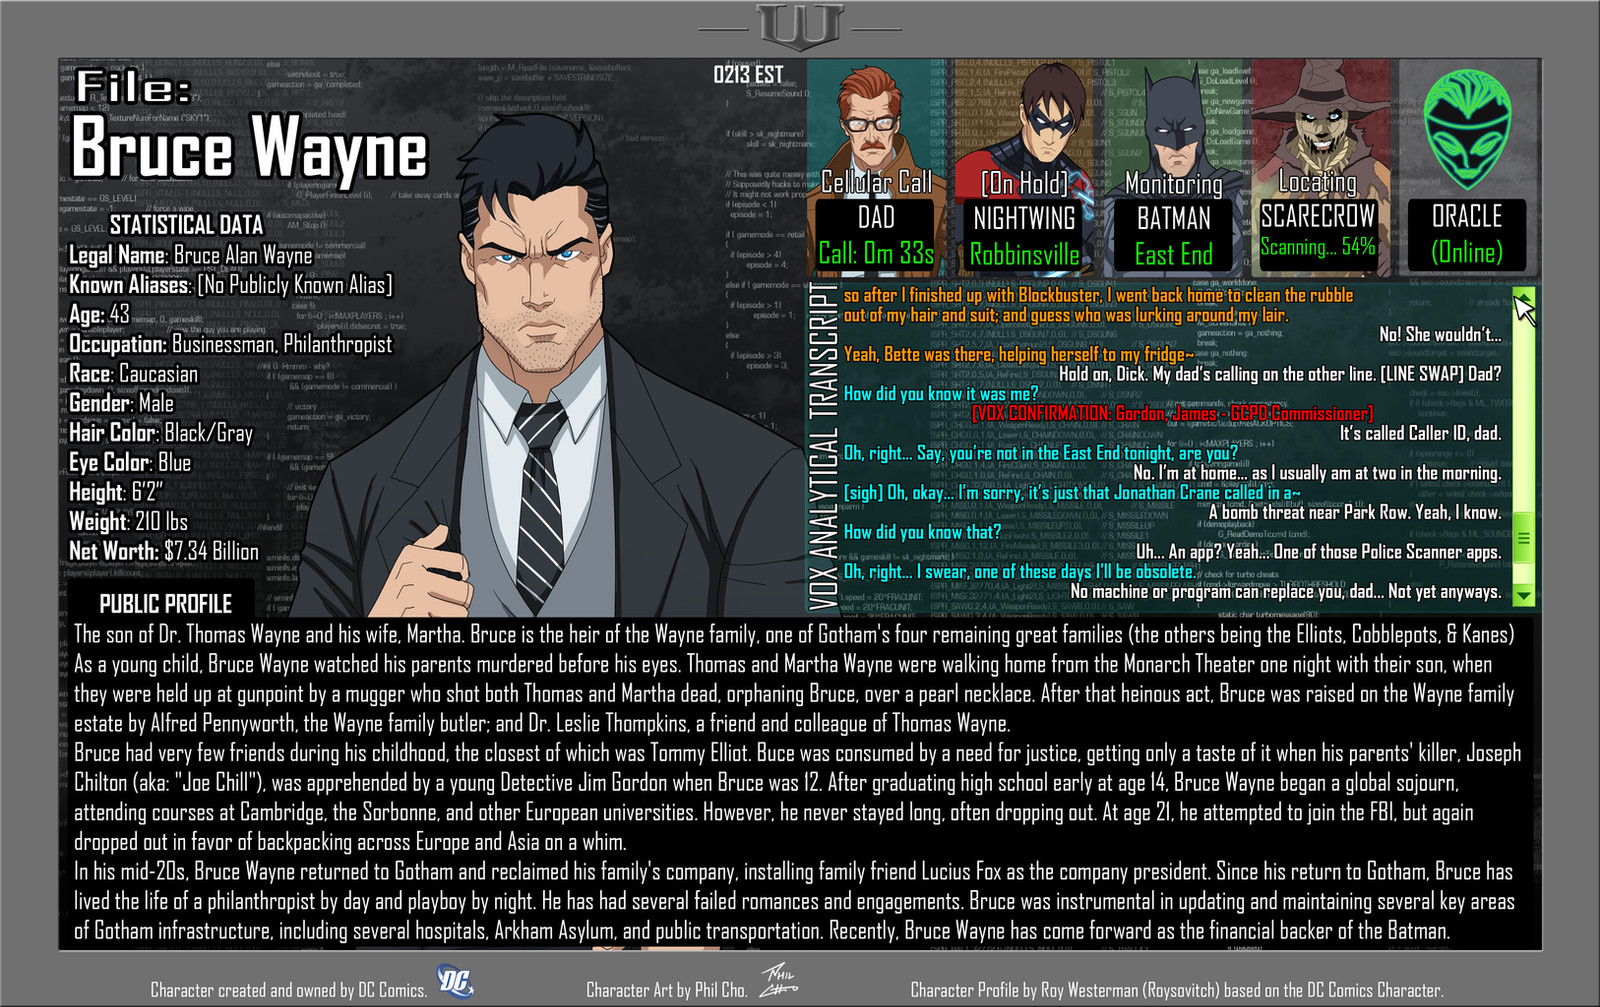Image resolution: width=1600 pixels, height=1007 pixels.
Task: Select the ORACLE contact name
Action: (1466, 216)
